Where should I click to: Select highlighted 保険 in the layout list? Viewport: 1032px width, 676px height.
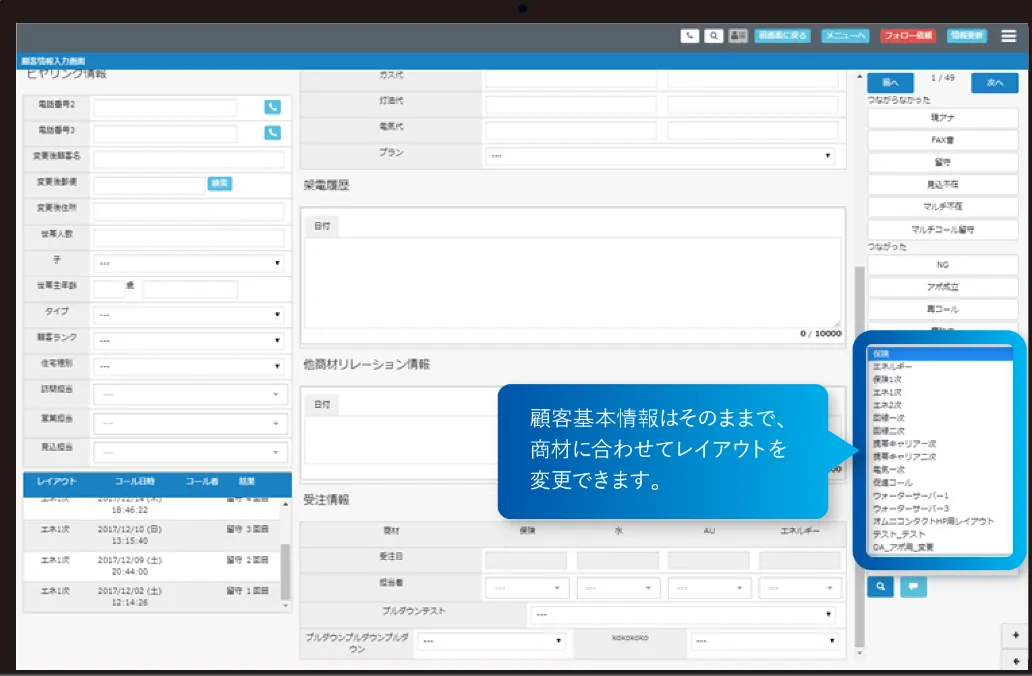(x=939, y=354)
